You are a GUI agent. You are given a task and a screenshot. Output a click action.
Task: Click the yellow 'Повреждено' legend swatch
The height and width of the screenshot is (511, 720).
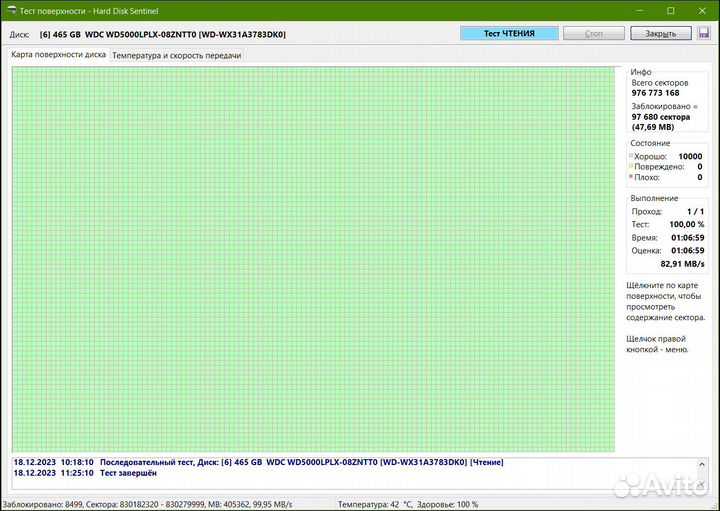click(631, 166)
